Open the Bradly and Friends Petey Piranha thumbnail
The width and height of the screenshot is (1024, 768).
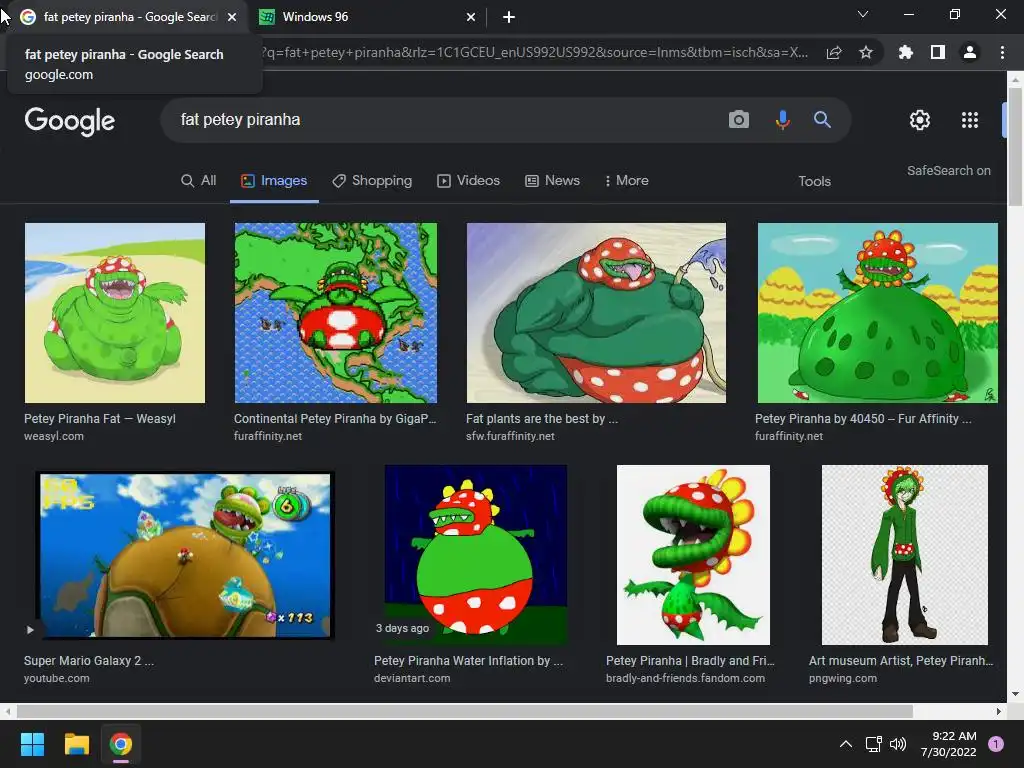pyautogui.click(x=693, y=555)
